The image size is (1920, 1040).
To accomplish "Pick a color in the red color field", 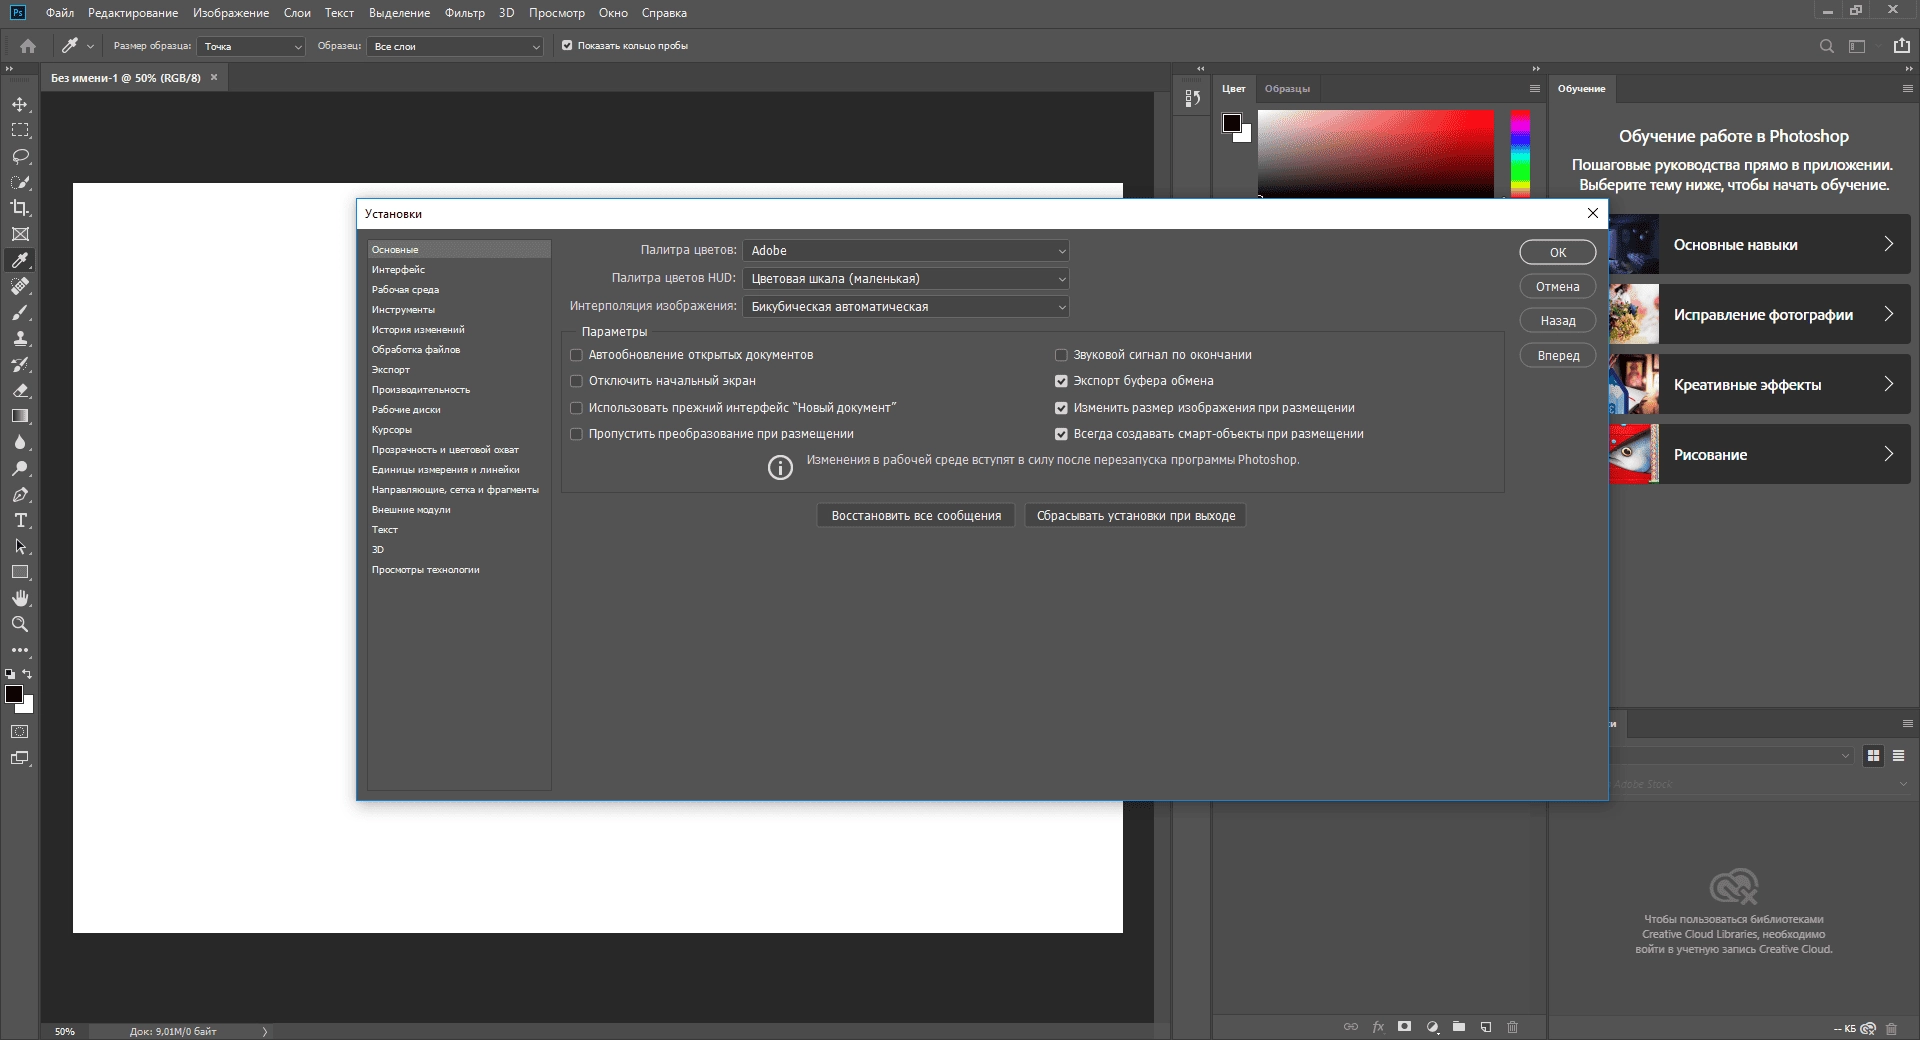I will tap(1375, 153).
